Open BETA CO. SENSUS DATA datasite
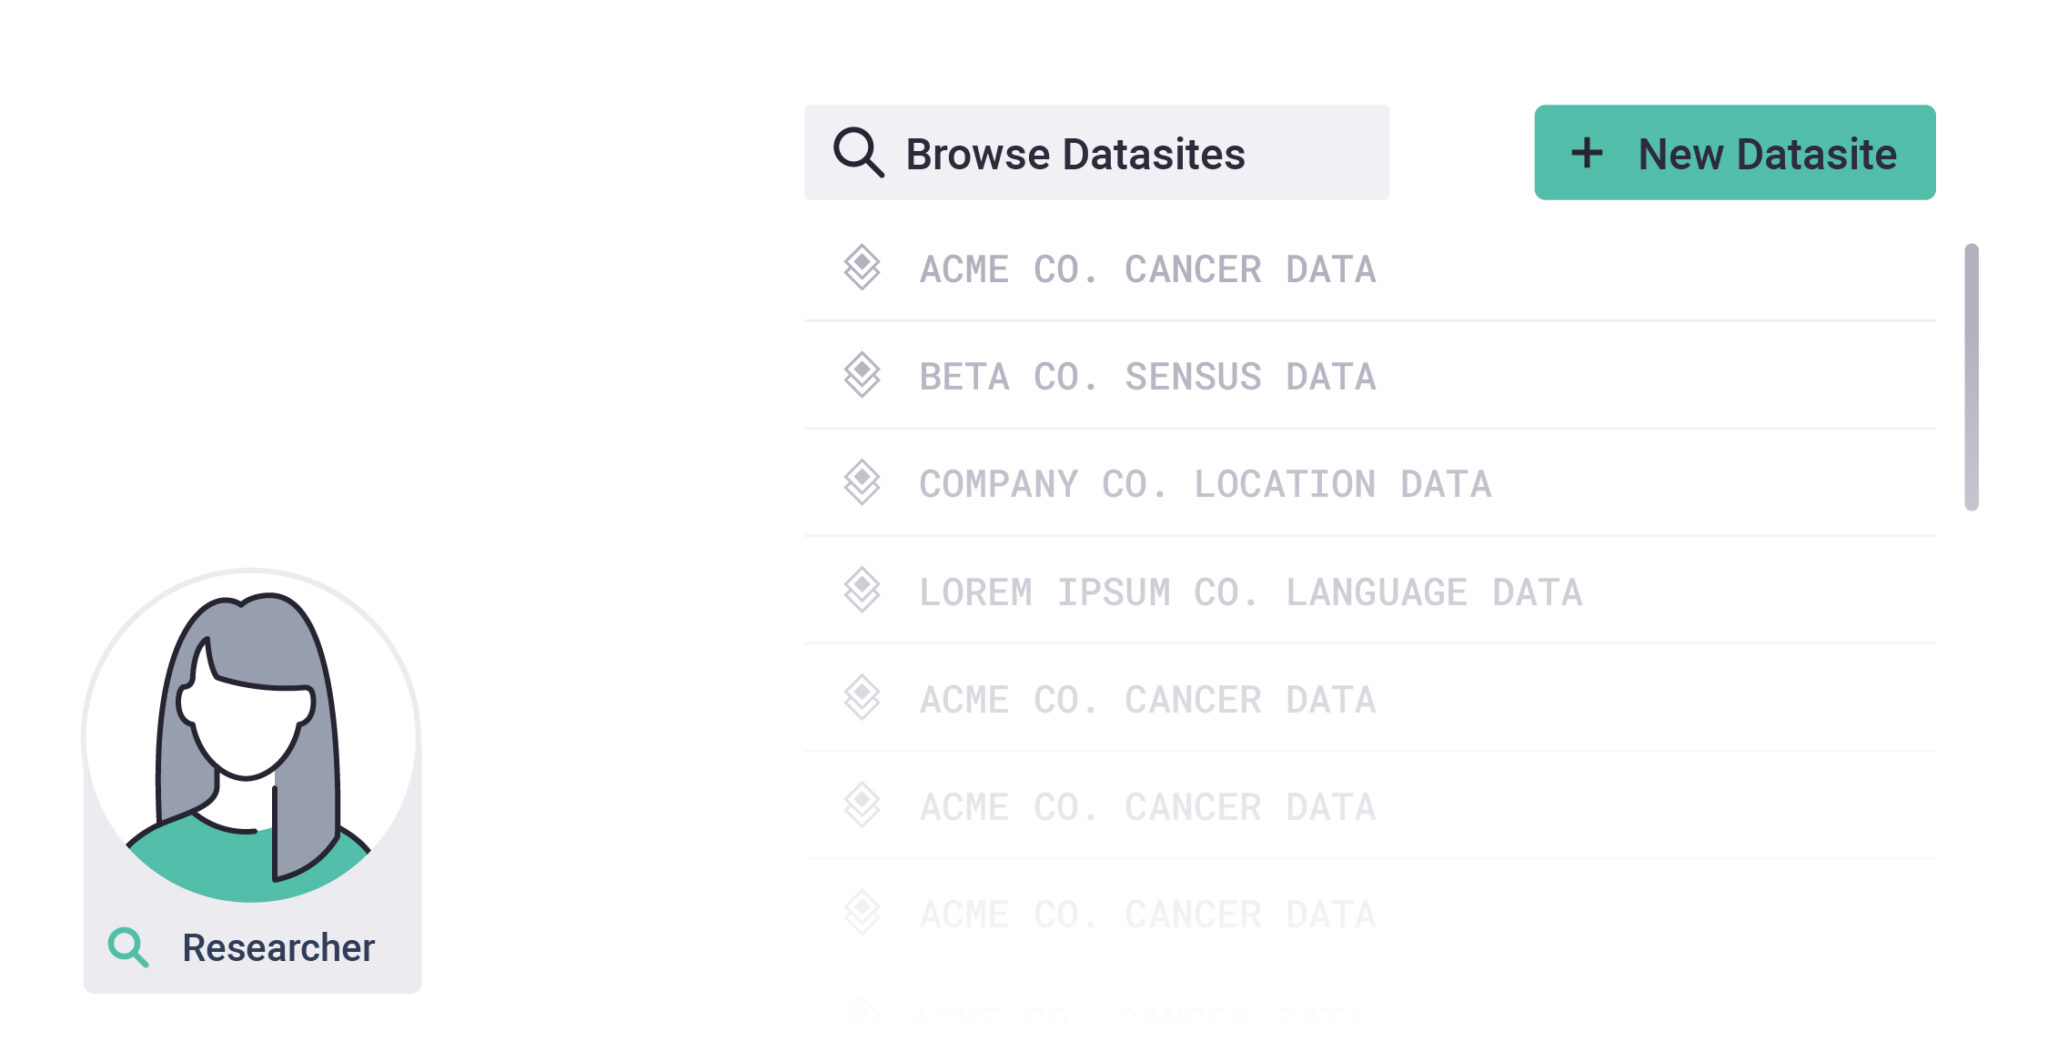This screenshot has width=2048, height=1052. coord(1147,377)
